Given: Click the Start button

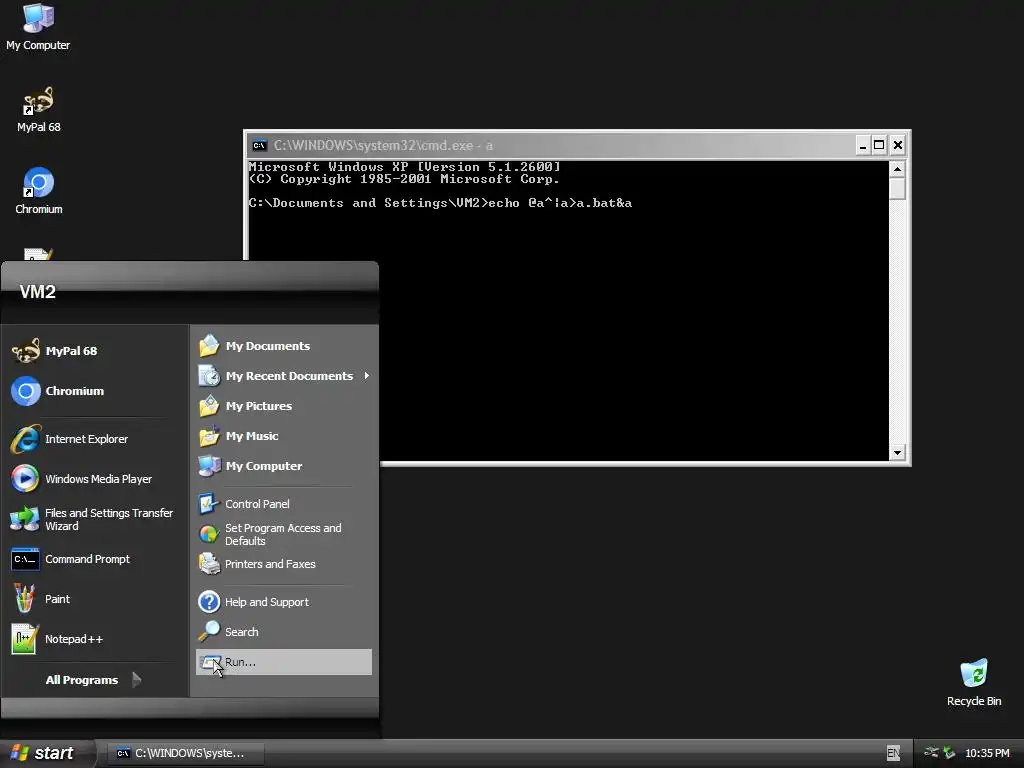Looking at the screenshot, I should point(47,753).
